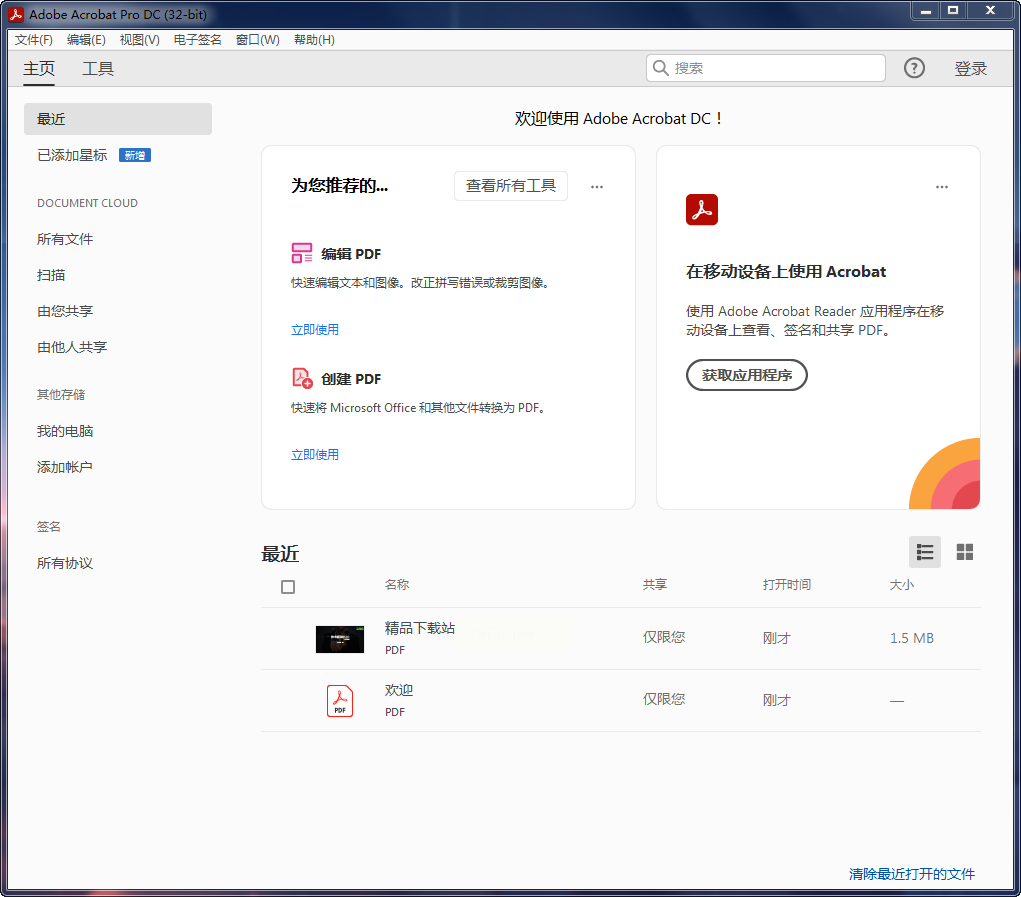Click the PDF file icon for 欢迎
The width and height of the screenshot is (1021, 897).
[x=340, y=700]
